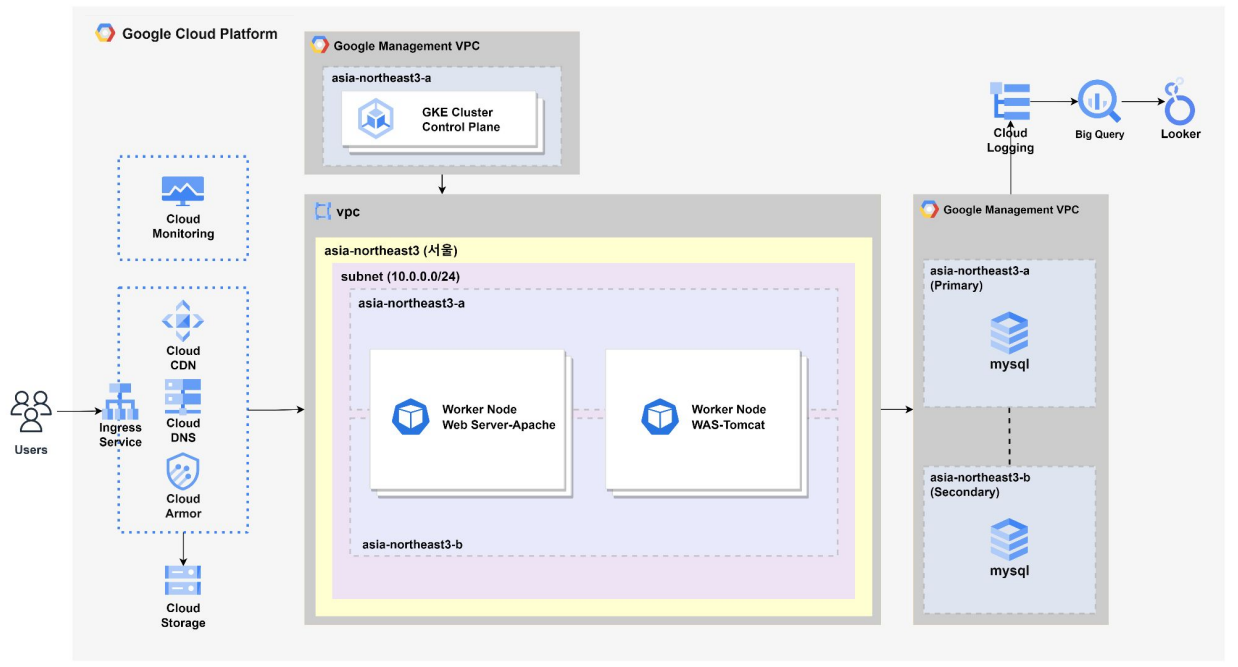Viewport: 1238px width, 667px height.
Task: Click the Looker icon
Action: click(1180, 102)
